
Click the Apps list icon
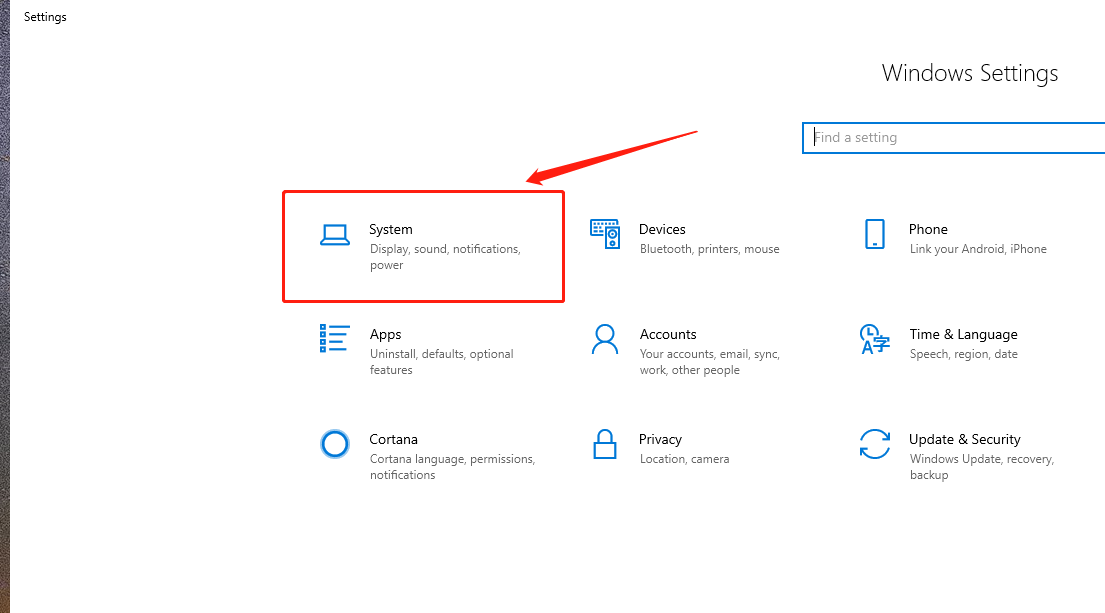pyautogui.click(x=334, y=339)
